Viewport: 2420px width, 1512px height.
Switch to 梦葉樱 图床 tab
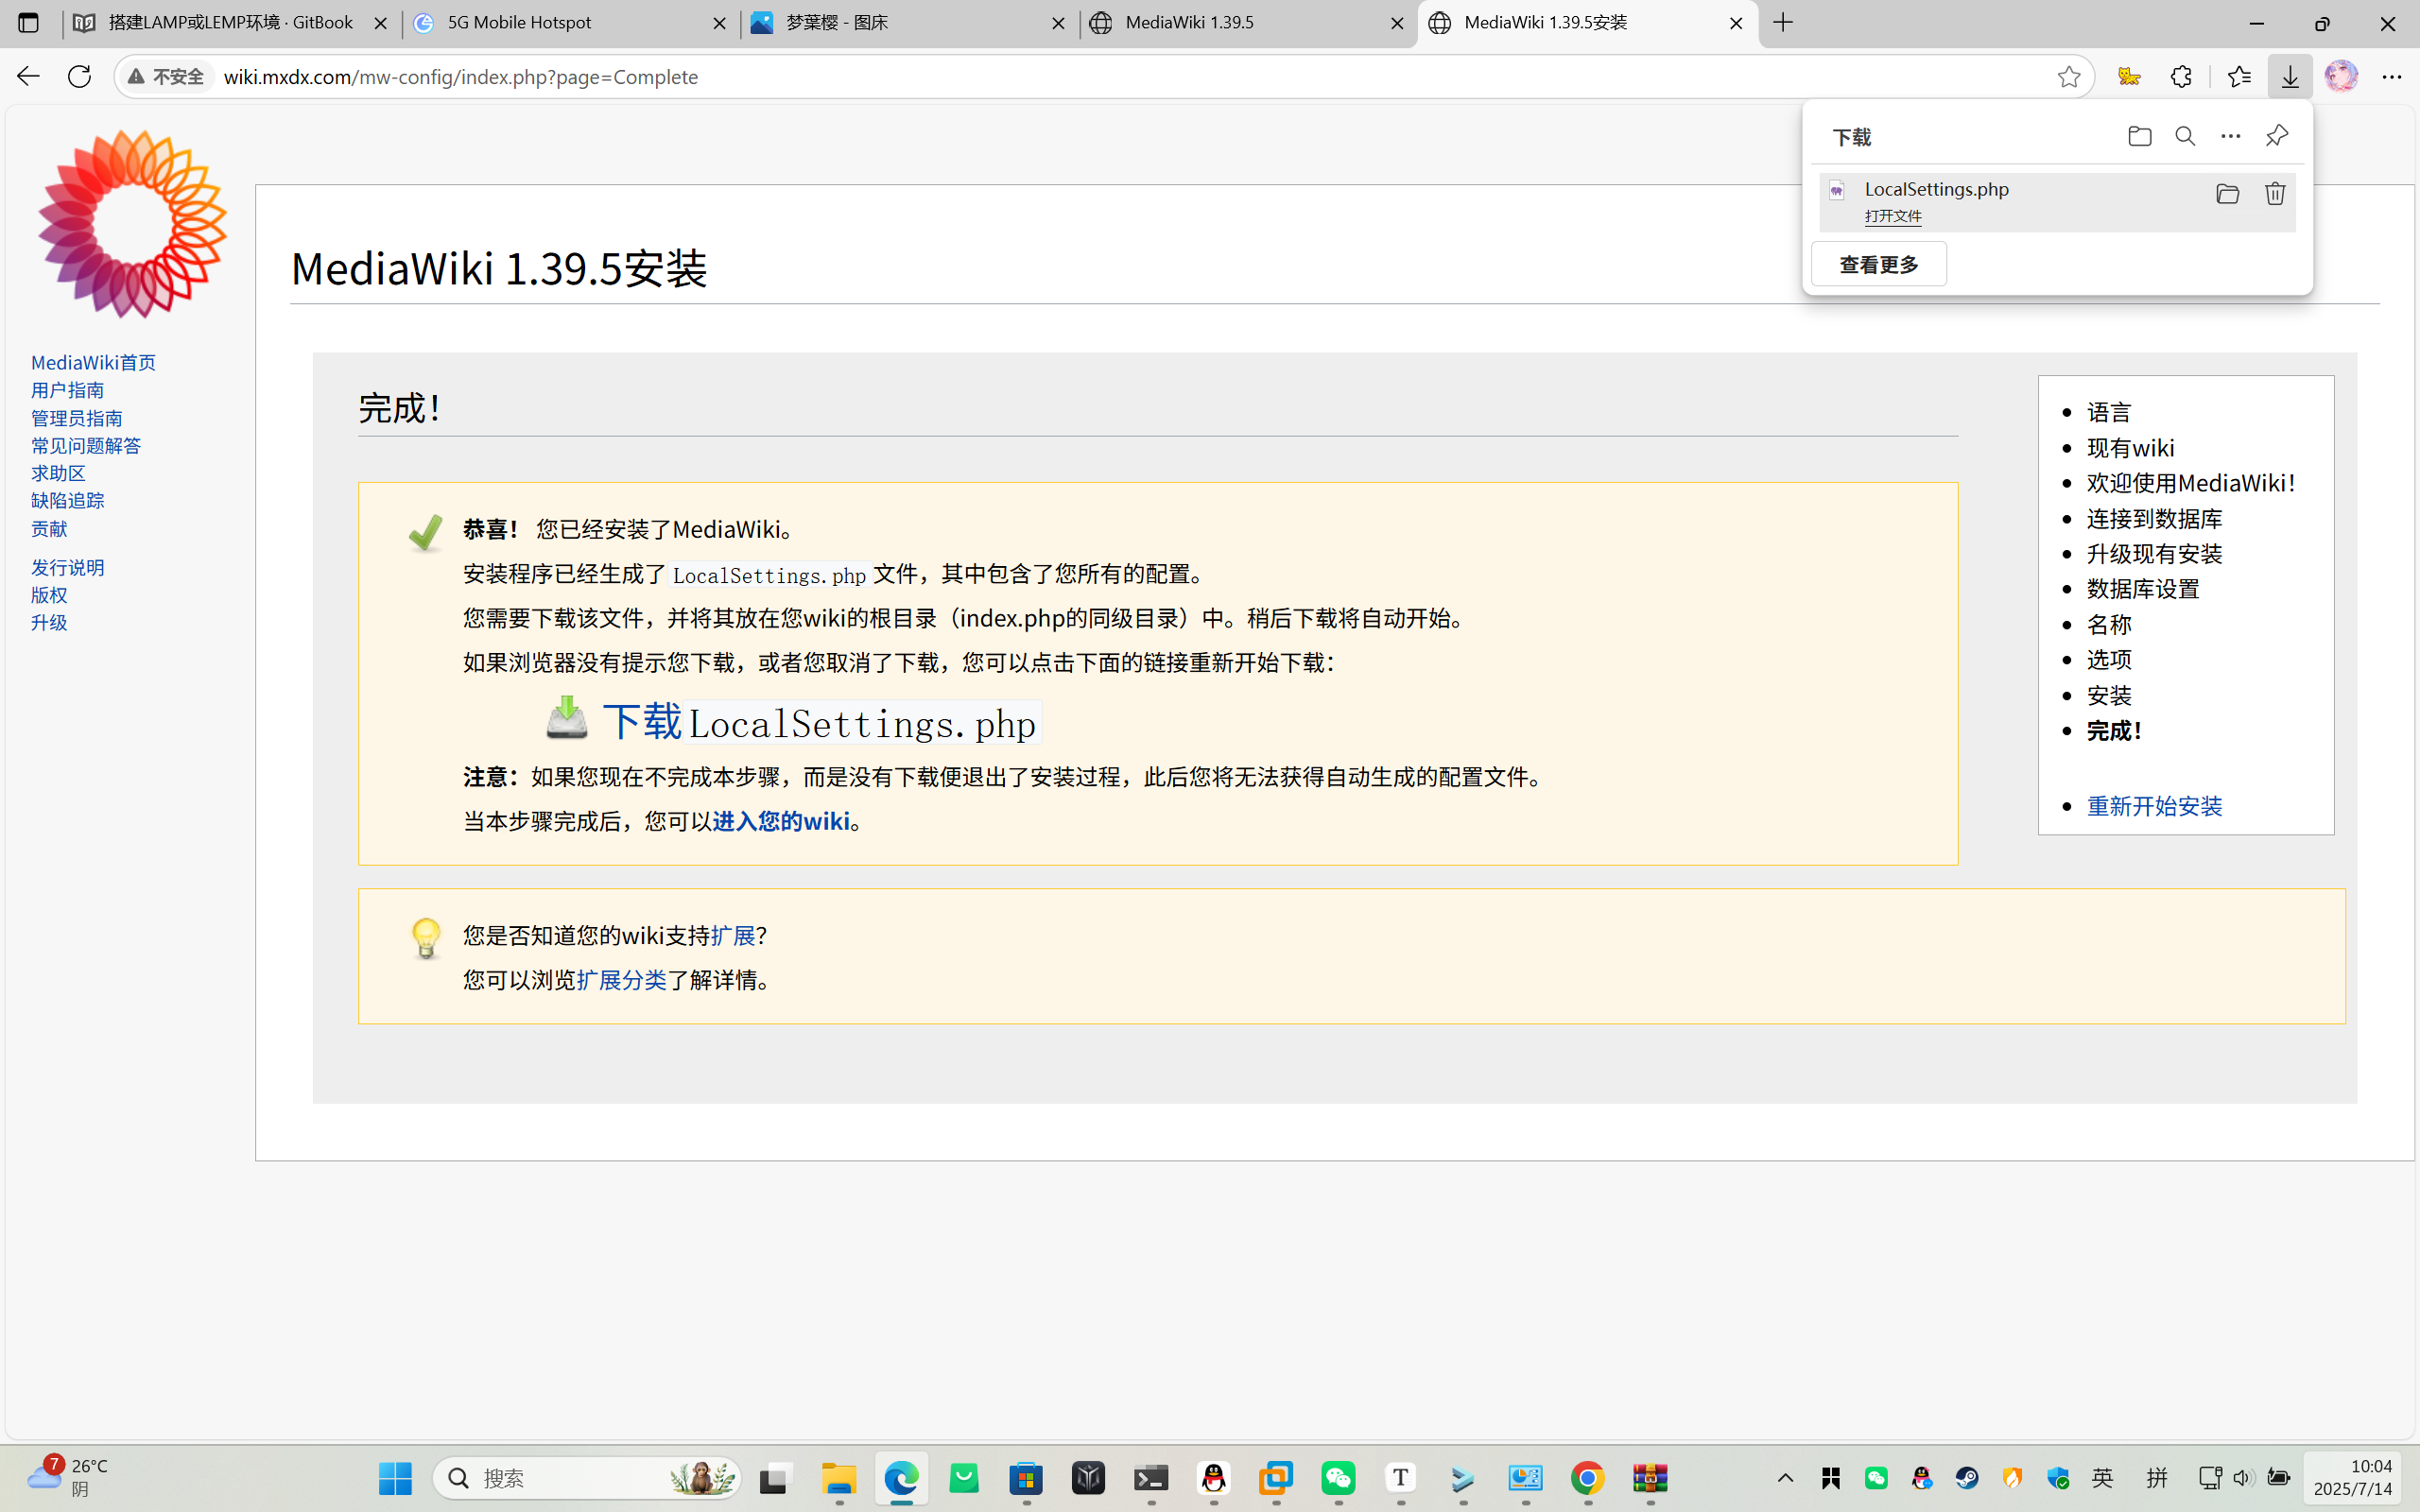[x=909, y=22]
